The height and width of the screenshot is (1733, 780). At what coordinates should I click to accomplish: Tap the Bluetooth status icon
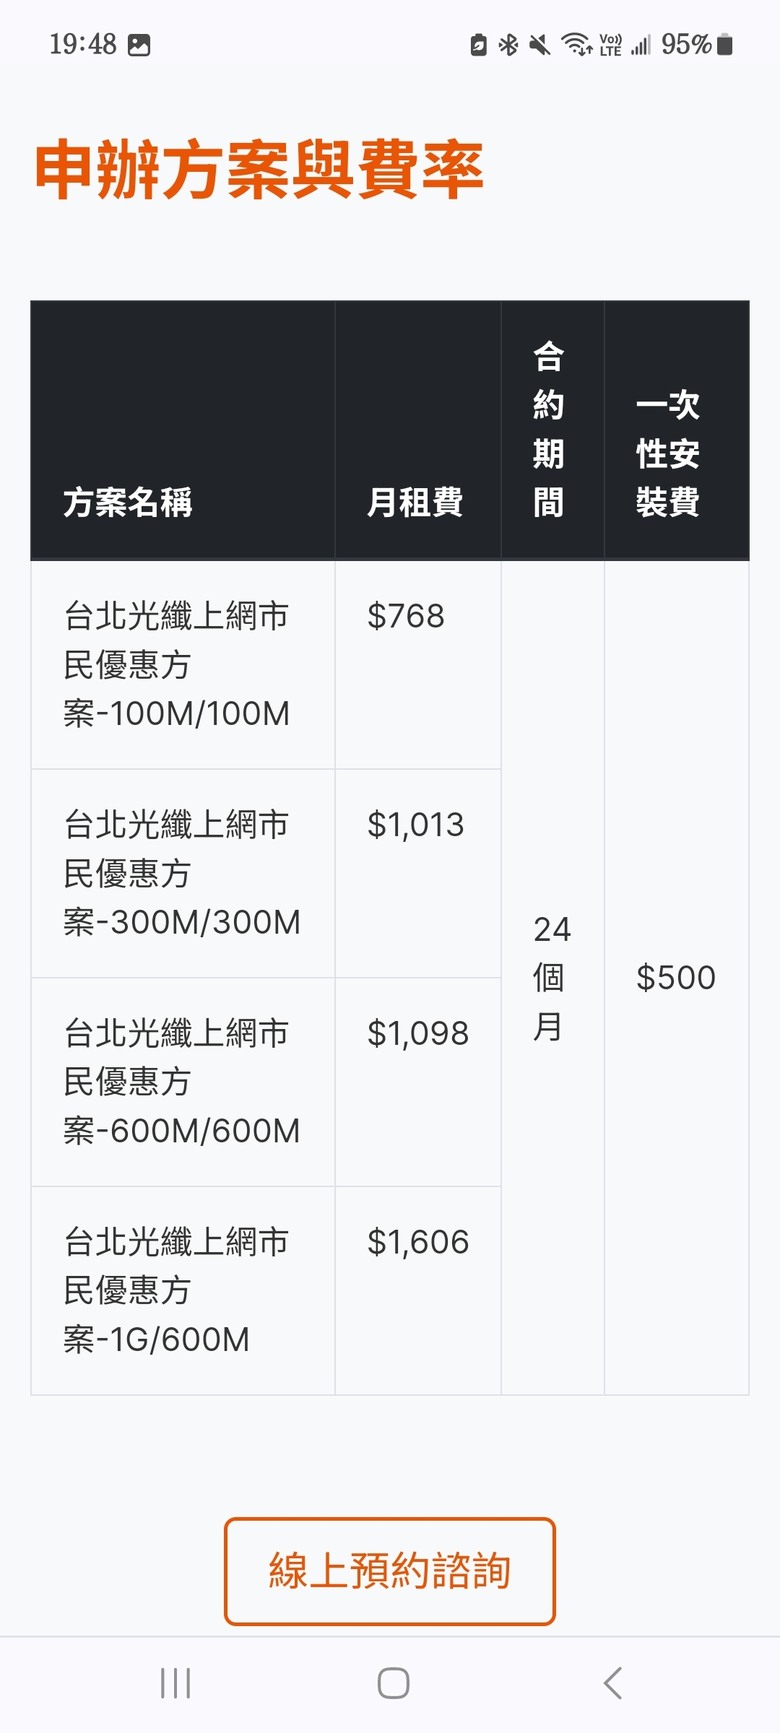coord(508,44)
